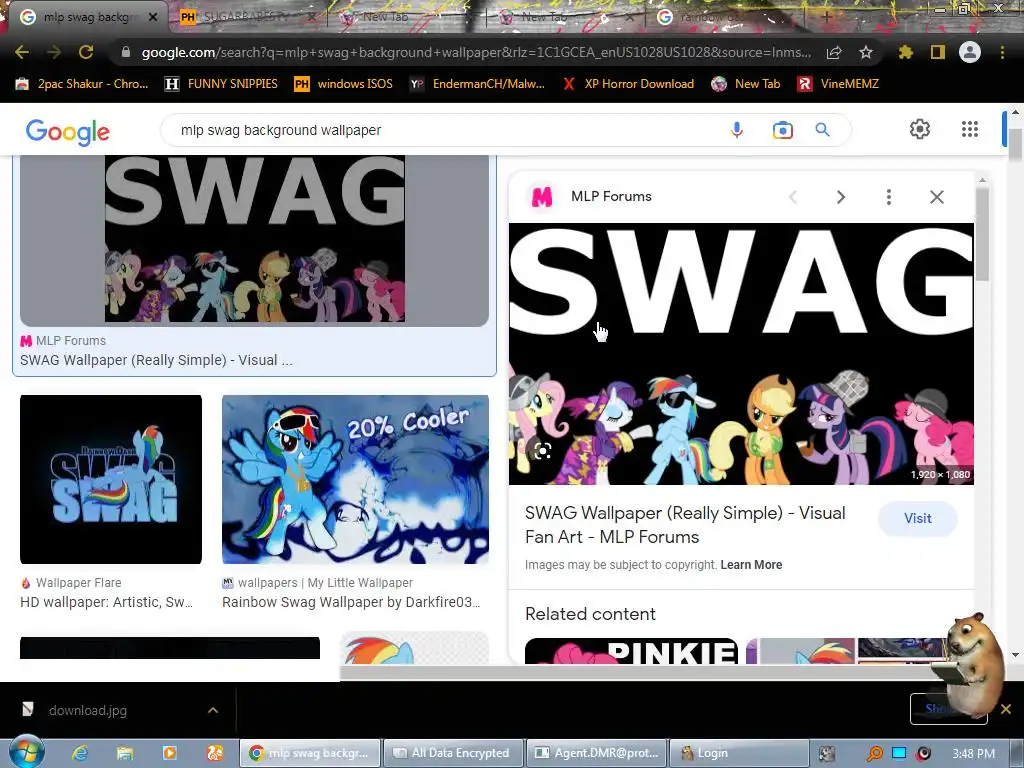Start voice search with the microphone icon

[737, 130]
